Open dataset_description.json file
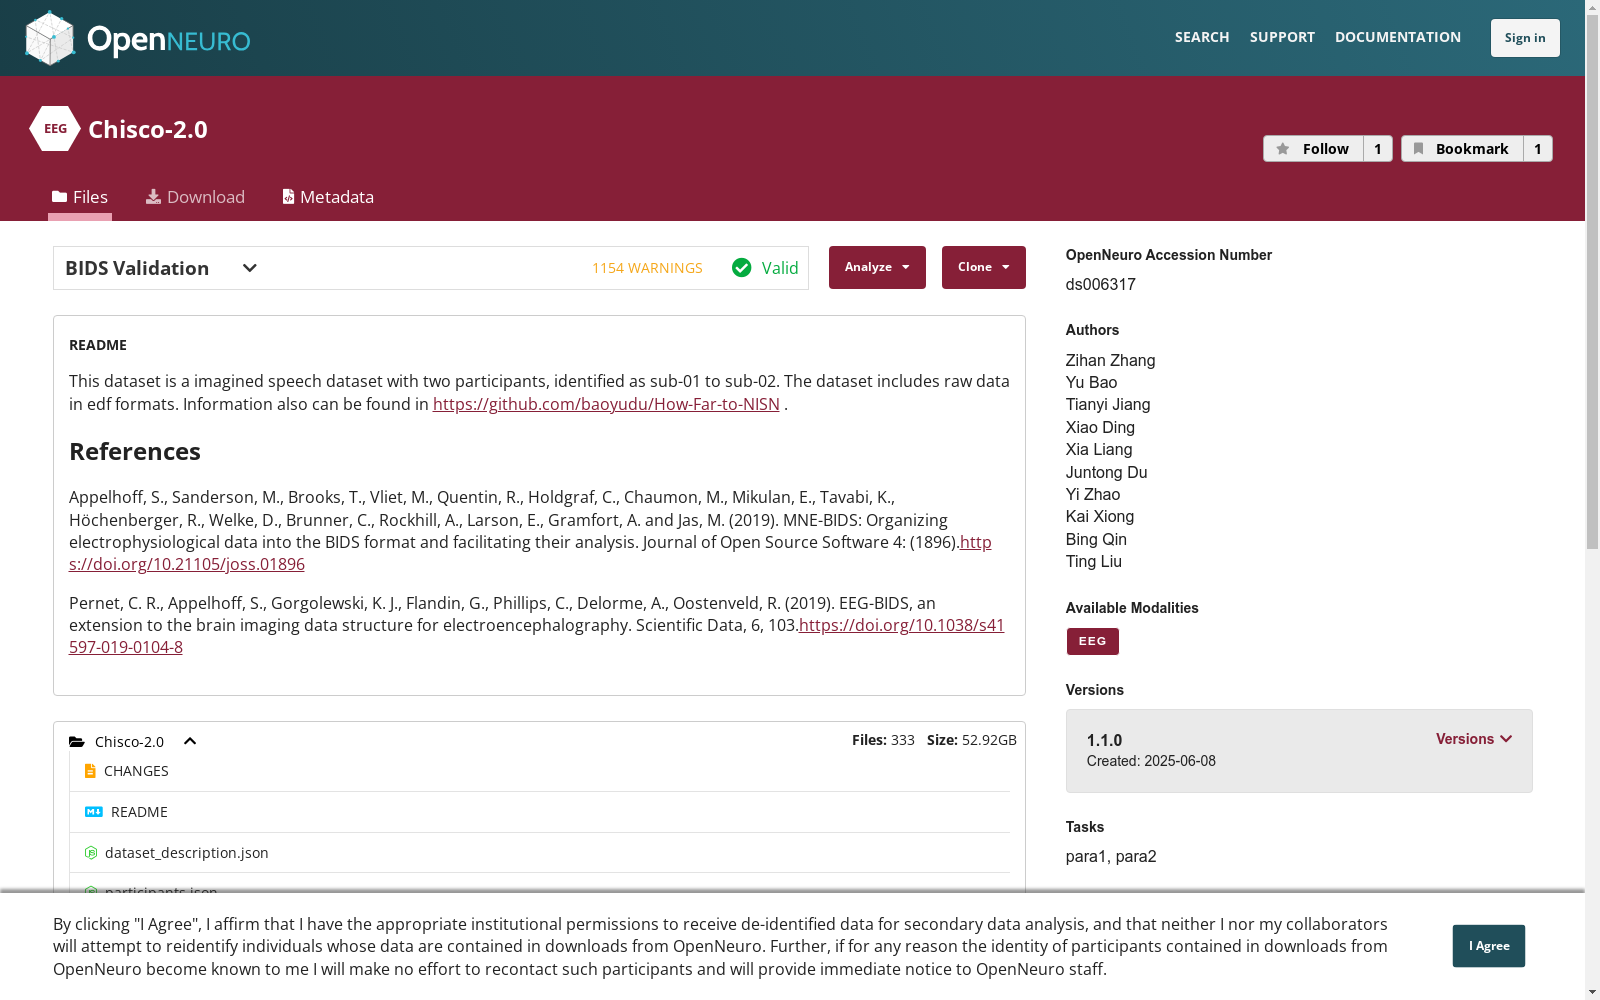Viewport: 1600px width, 1000px height. coord(187,853)
